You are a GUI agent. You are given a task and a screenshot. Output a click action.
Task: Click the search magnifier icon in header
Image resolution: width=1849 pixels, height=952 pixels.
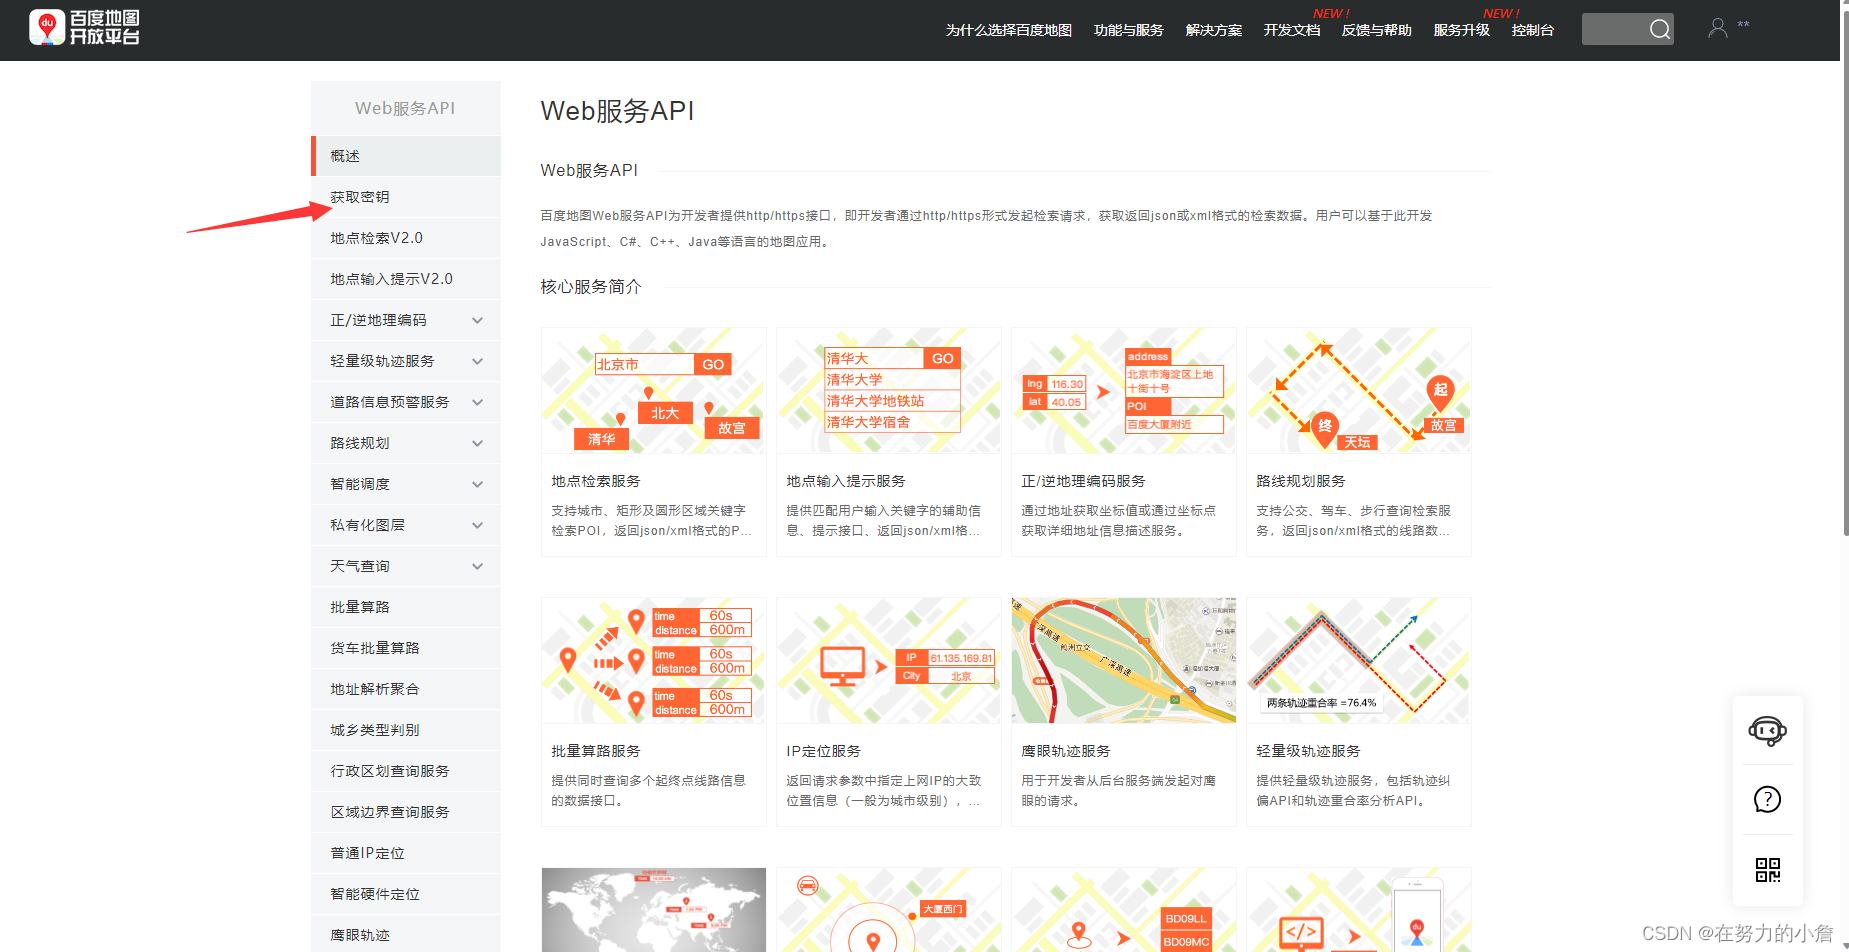coord(1659,29)
